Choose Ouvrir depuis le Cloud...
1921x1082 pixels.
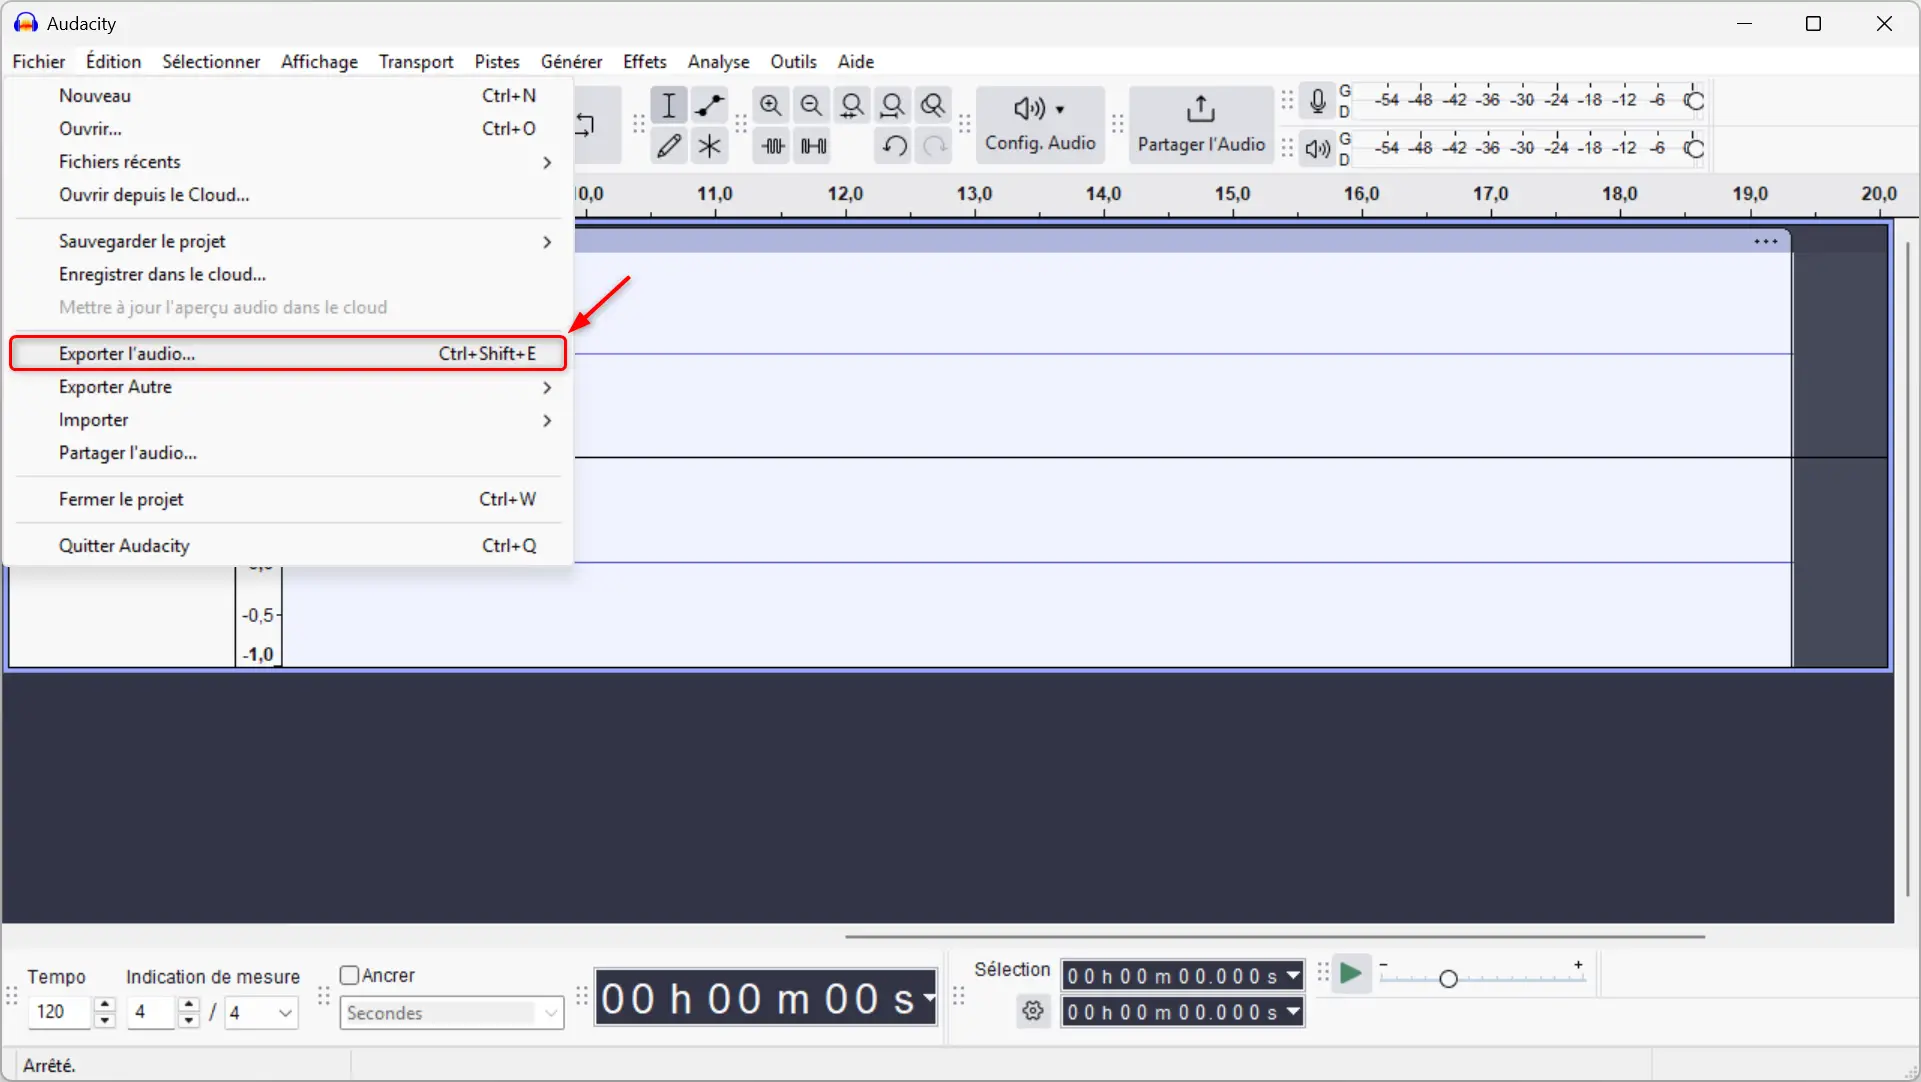[x=288, y=194]
